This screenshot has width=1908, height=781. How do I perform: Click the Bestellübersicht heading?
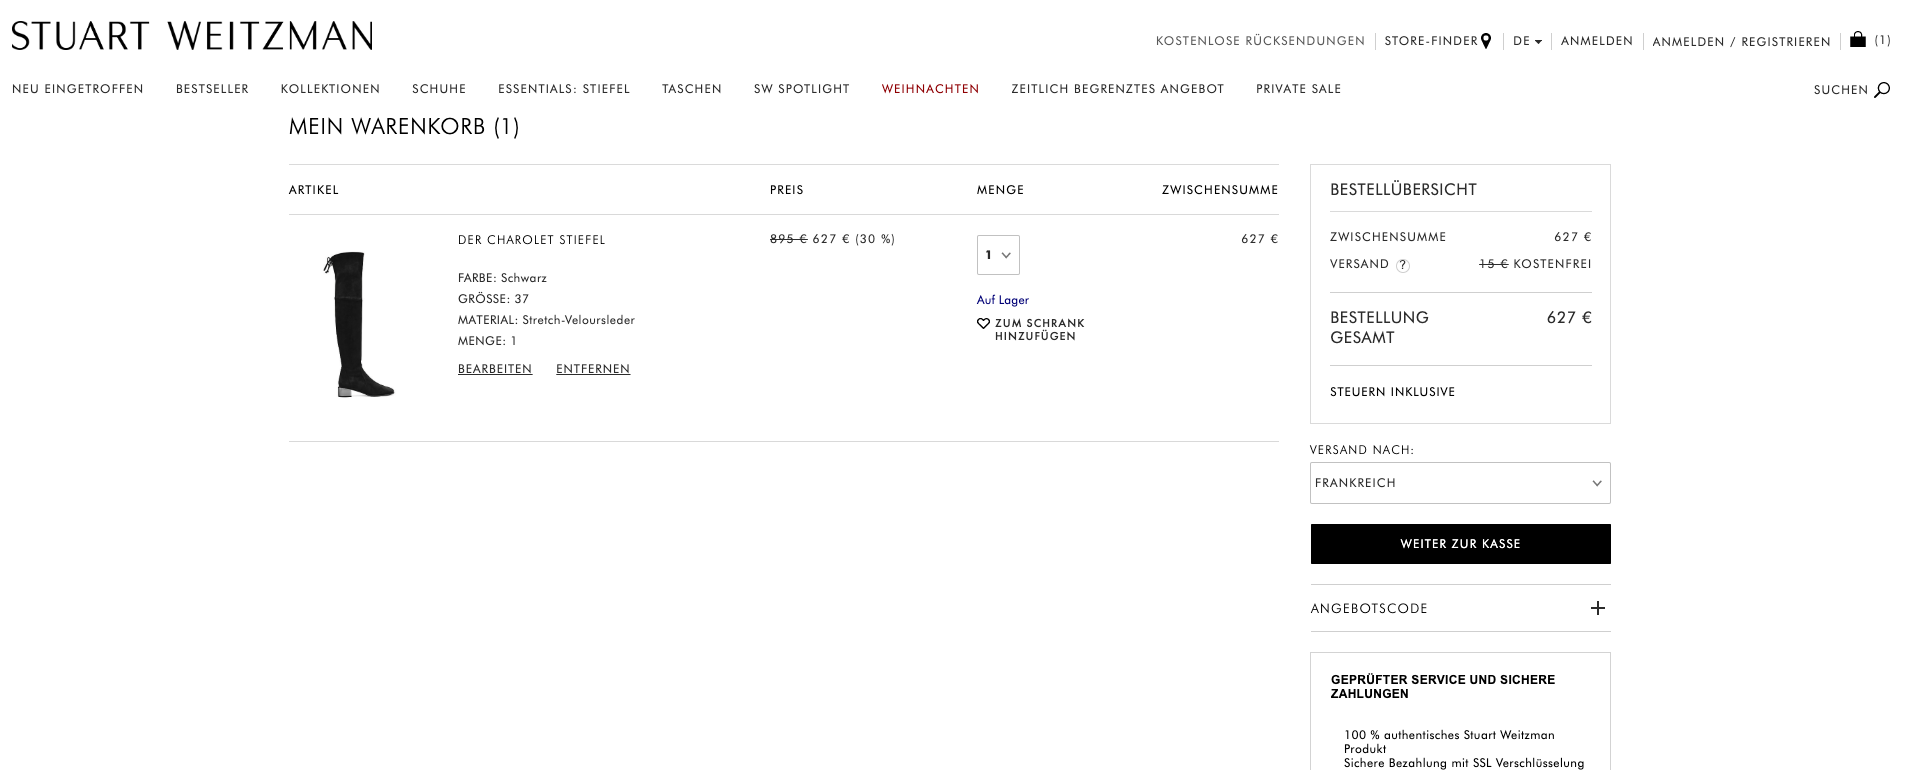(x=1403, y=190)
